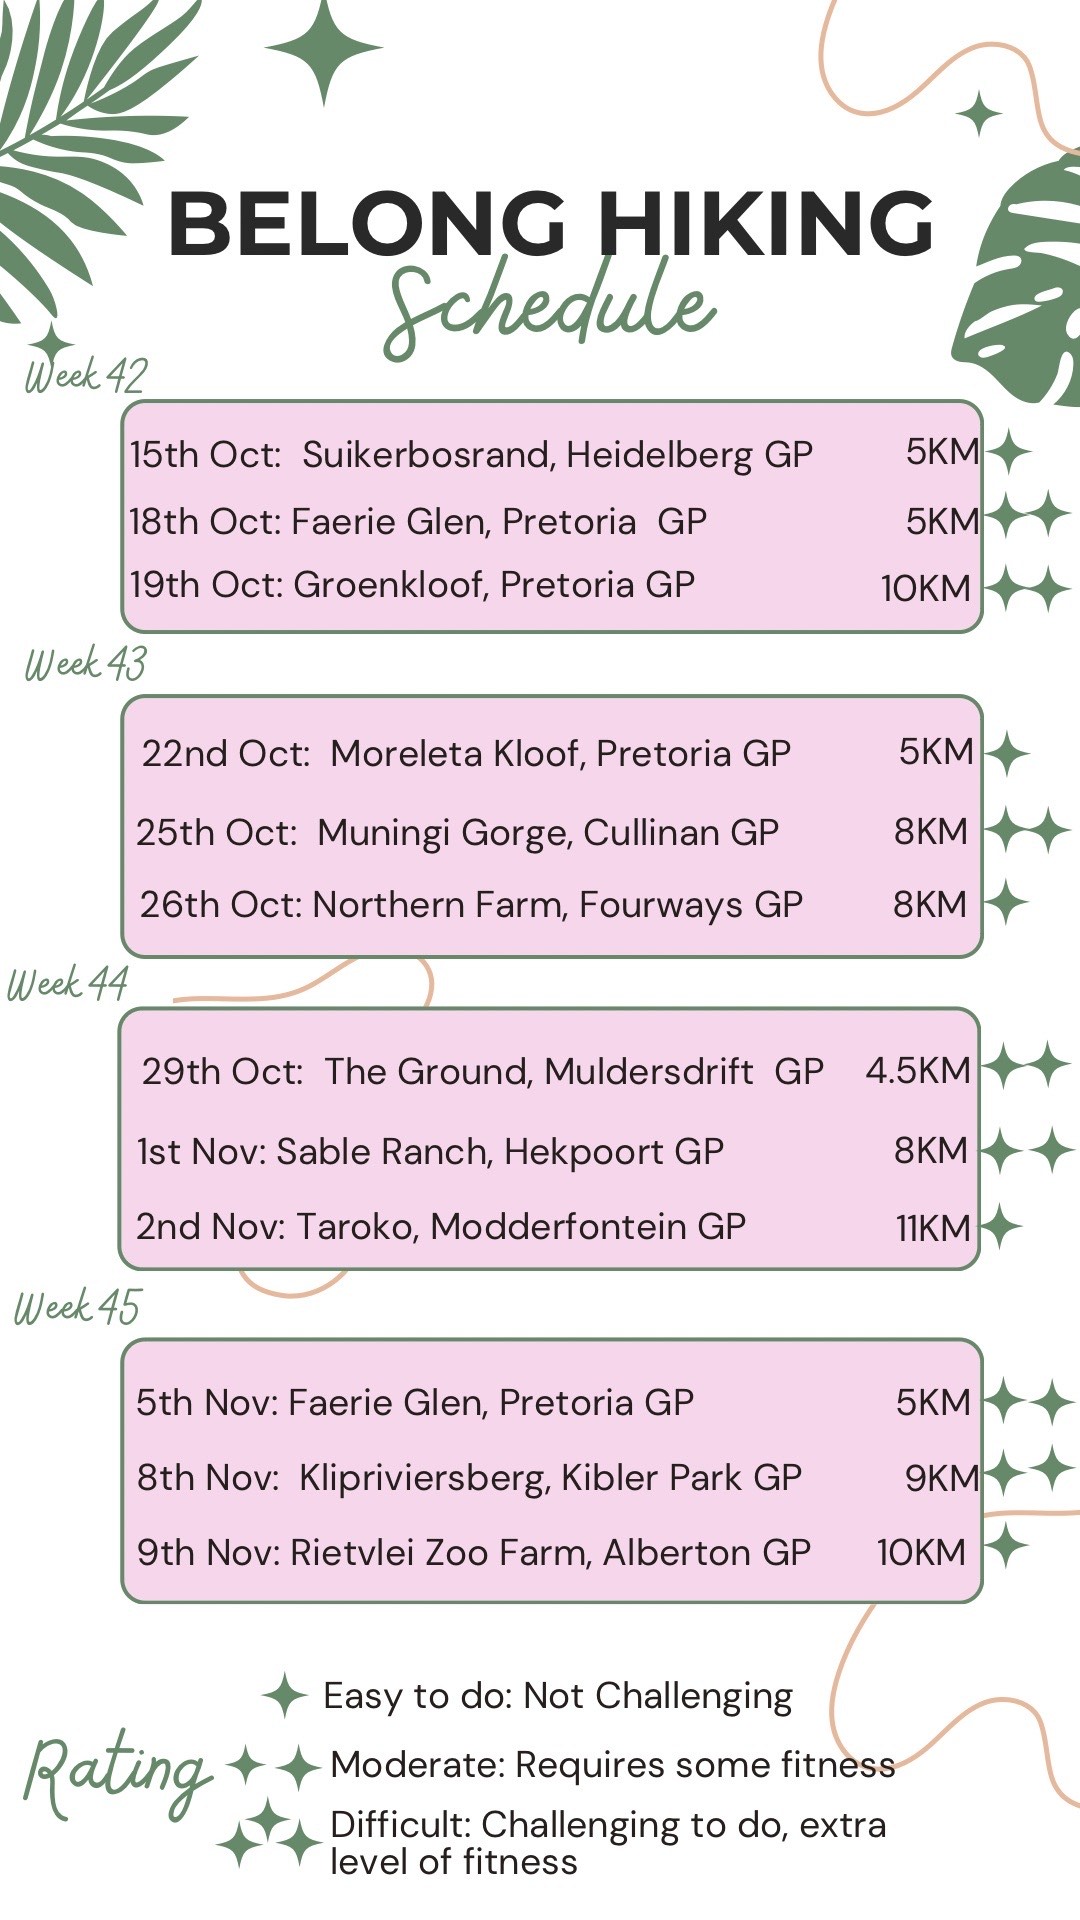The image size is (1080, 1920).
Task: Click the single star icon beside Easy to do
Action: (285, 1695)
